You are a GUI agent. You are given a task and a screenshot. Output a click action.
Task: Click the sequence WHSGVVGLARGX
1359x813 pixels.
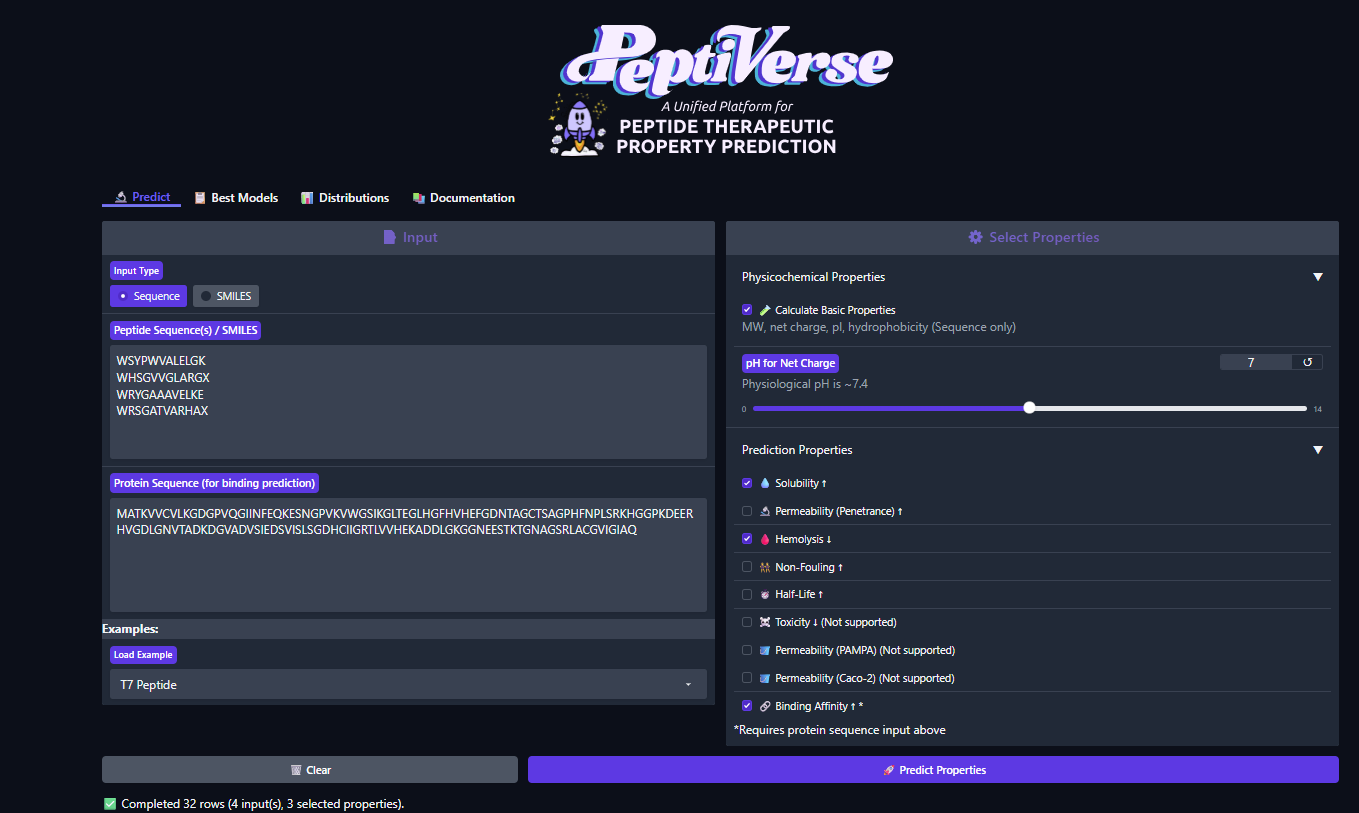(163, 377)
